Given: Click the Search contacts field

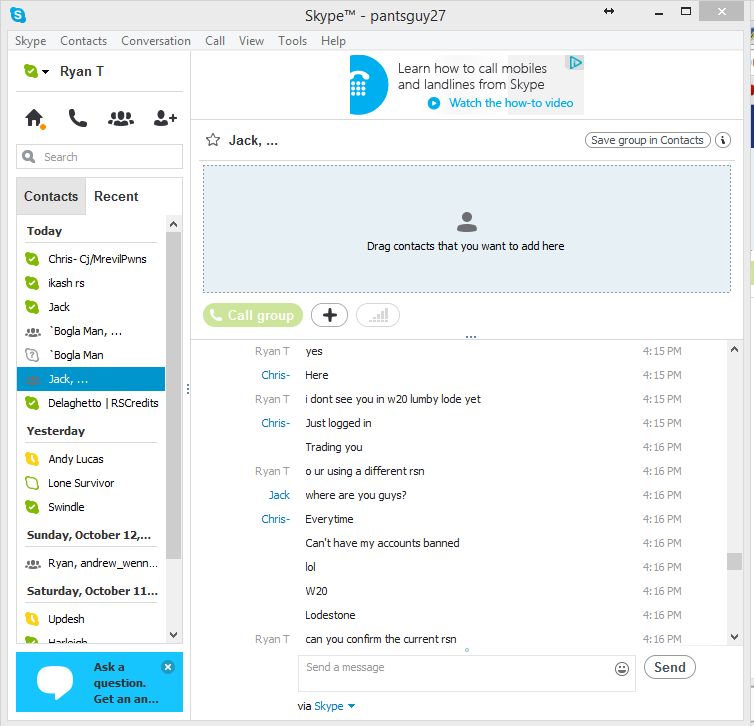Looking at the screenshot, I should pyautogui.click(x=100, y=157).
